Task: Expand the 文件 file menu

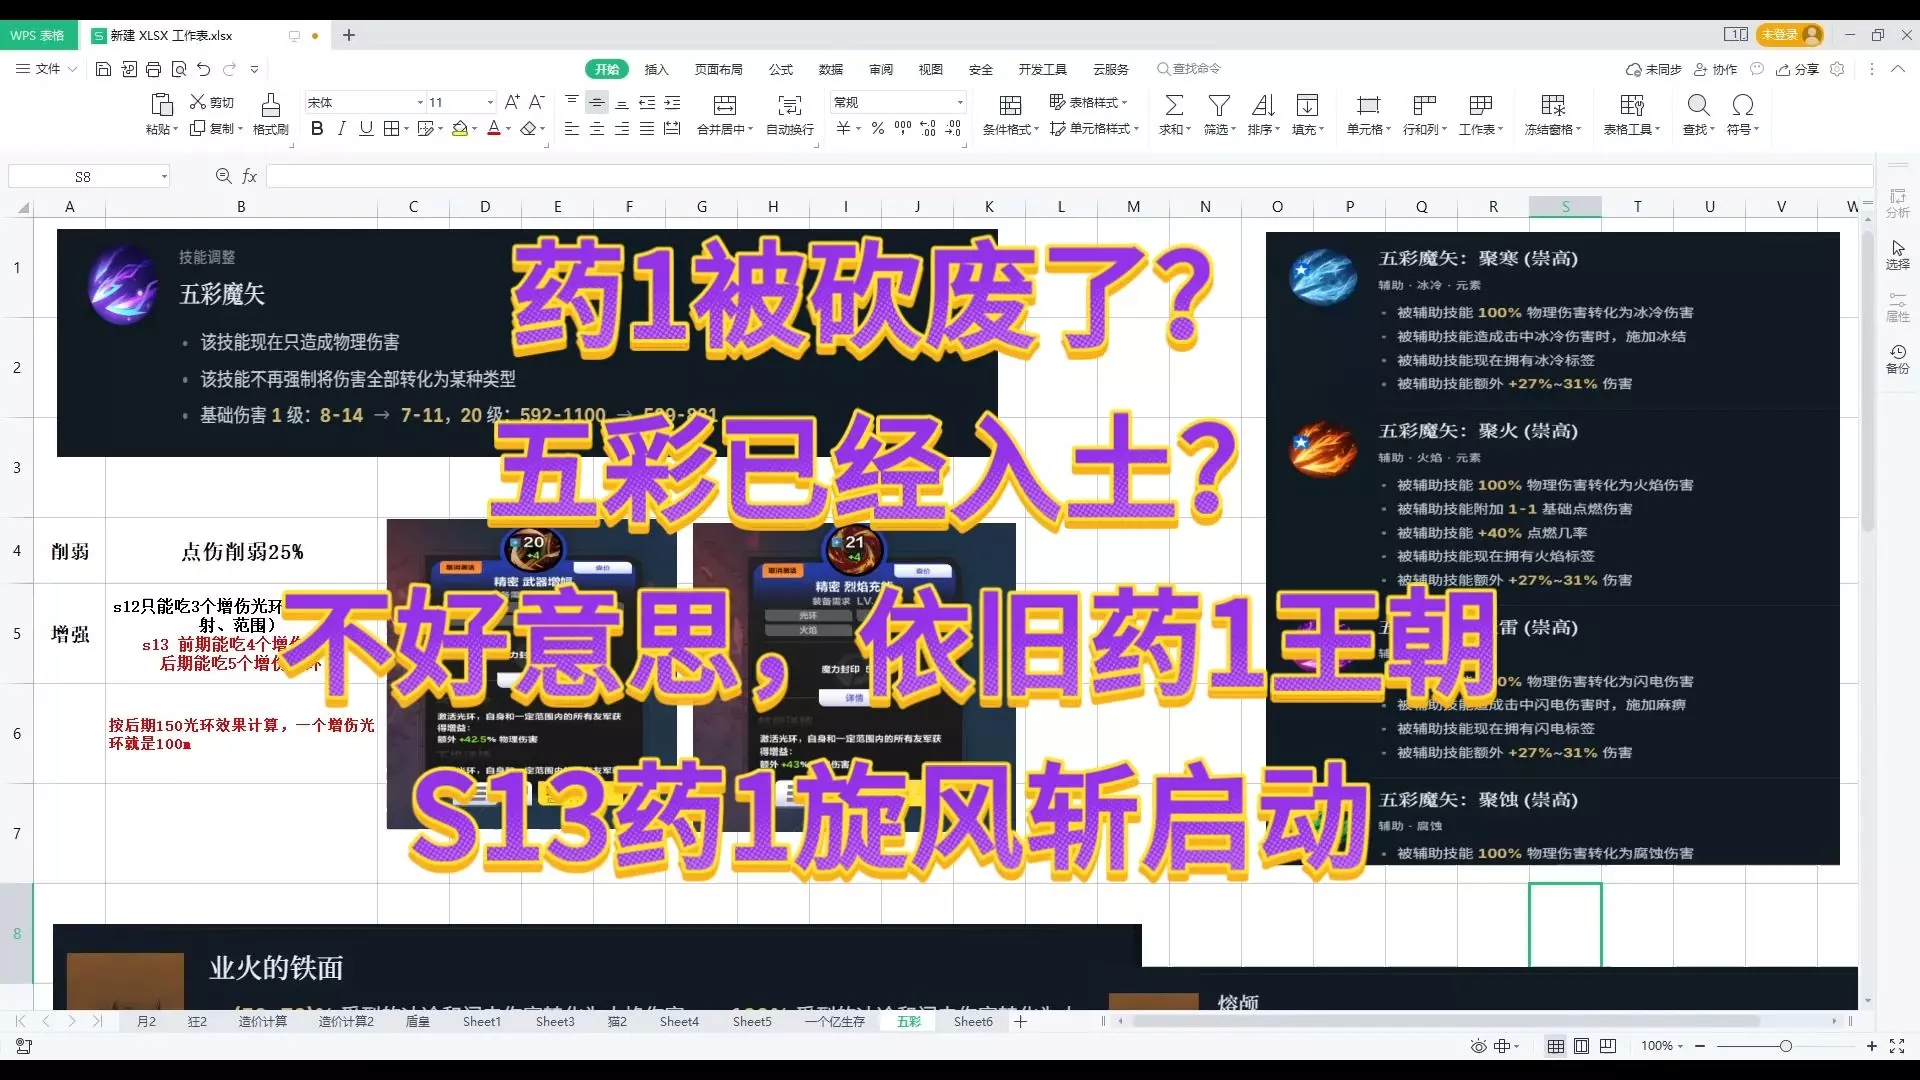Action: (47, 69)
